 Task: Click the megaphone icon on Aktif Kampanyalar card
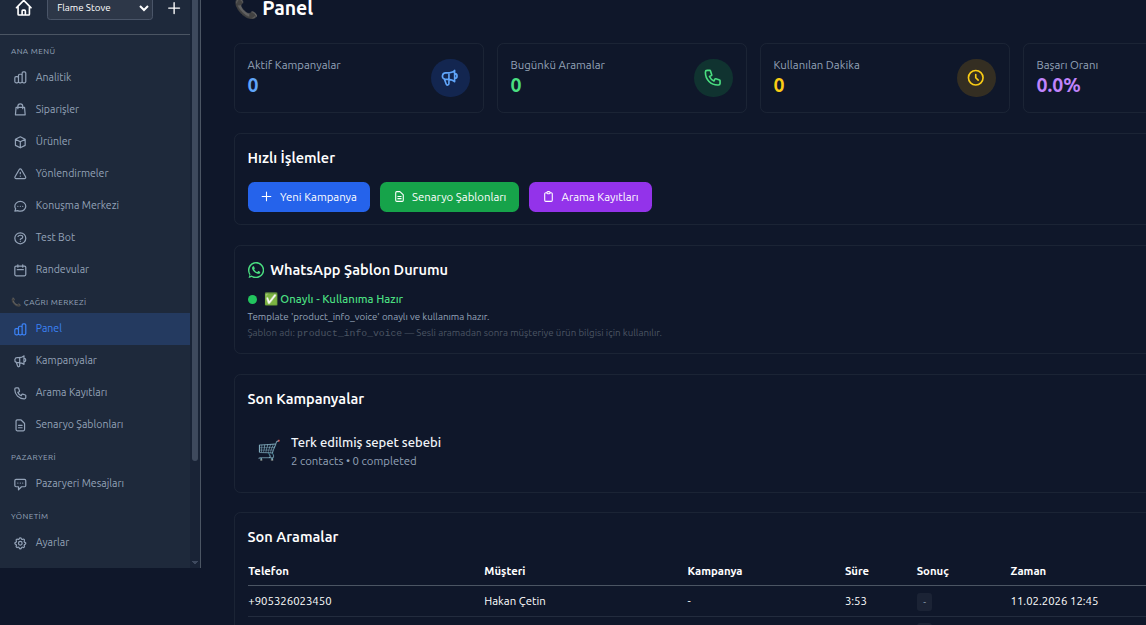[x=449, y=77]
